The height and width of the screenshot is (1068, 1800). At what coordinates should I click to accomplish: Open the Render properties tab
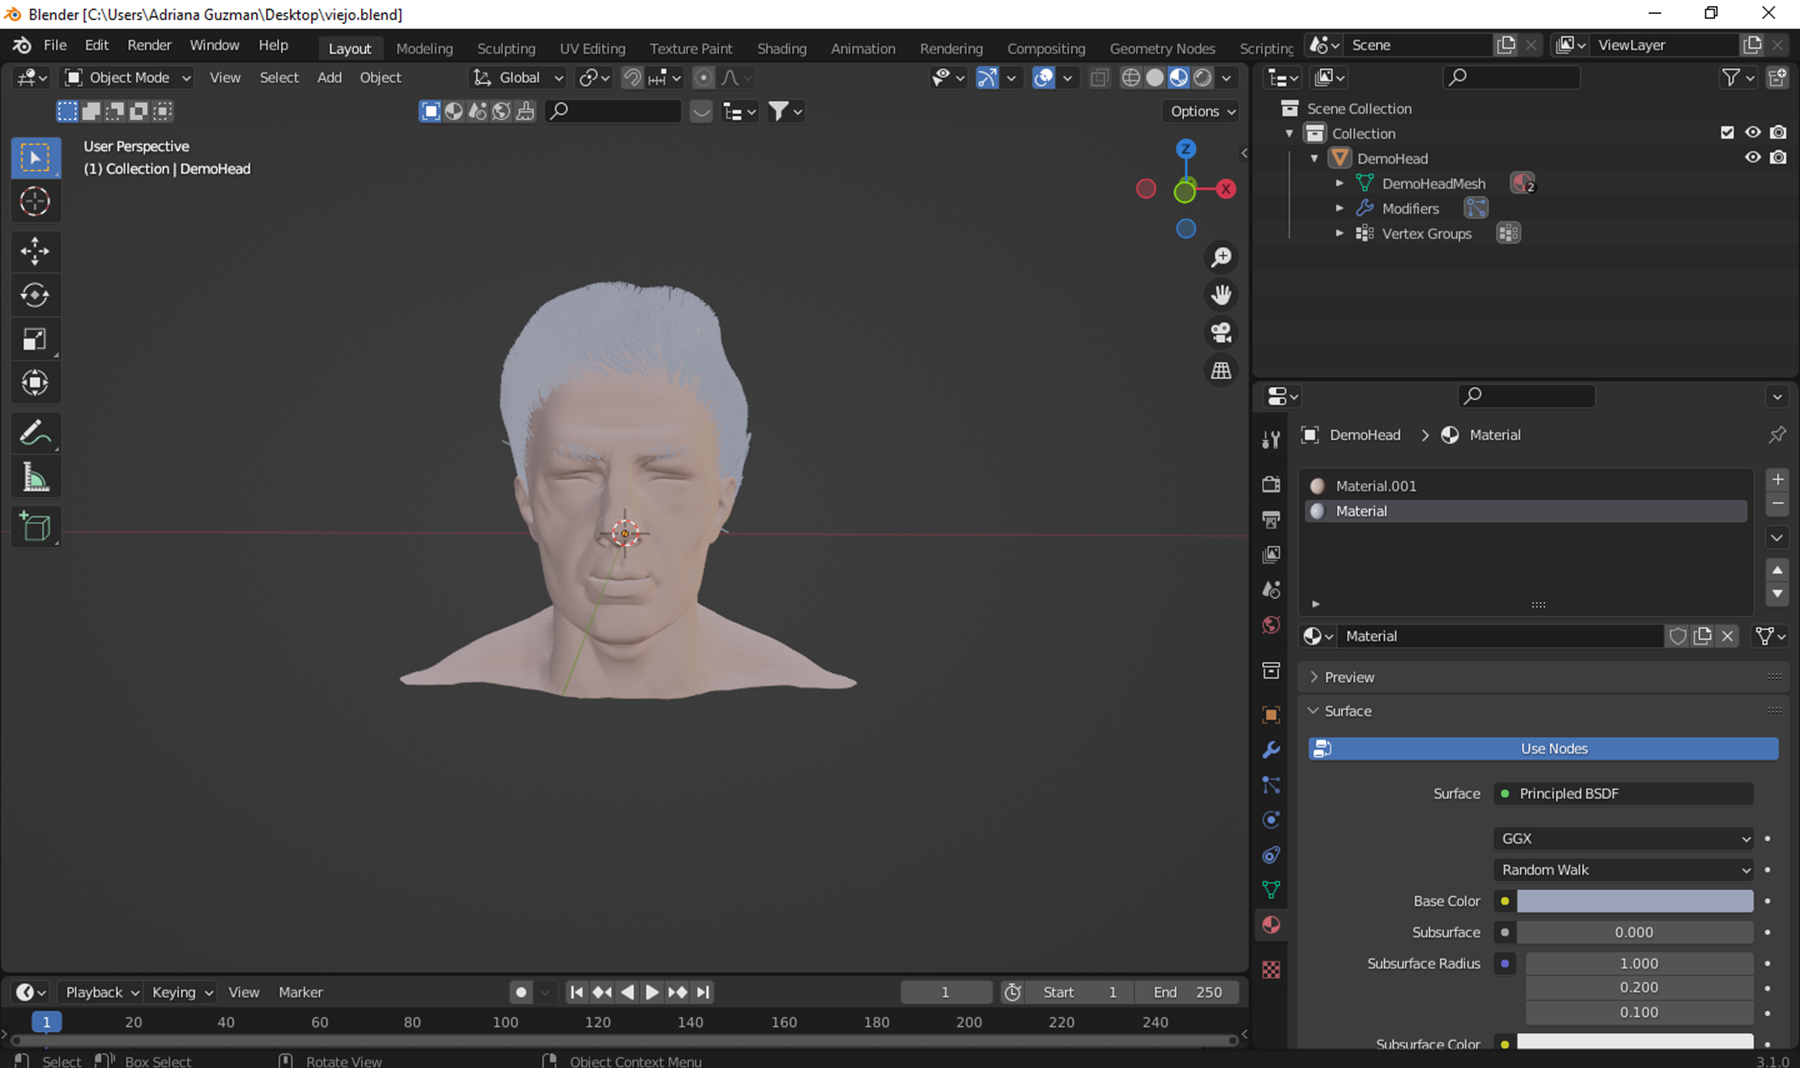1271,484
